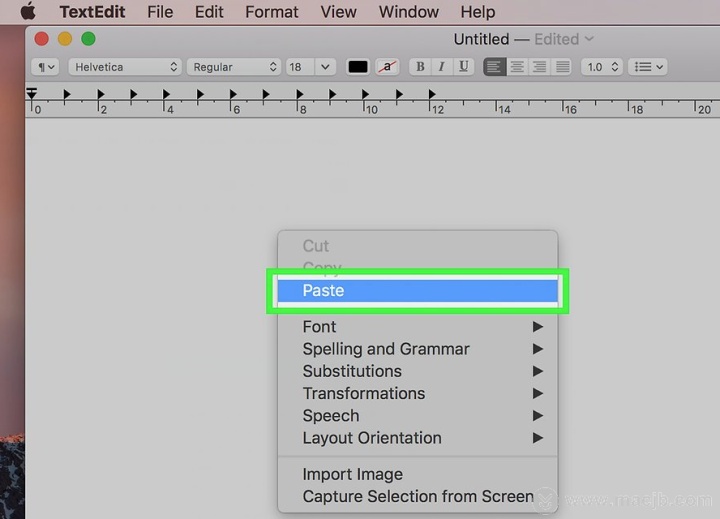This screenshot has height=519, width=720.
Task: Click the font size field showing 18
Action: click(300, 67)
